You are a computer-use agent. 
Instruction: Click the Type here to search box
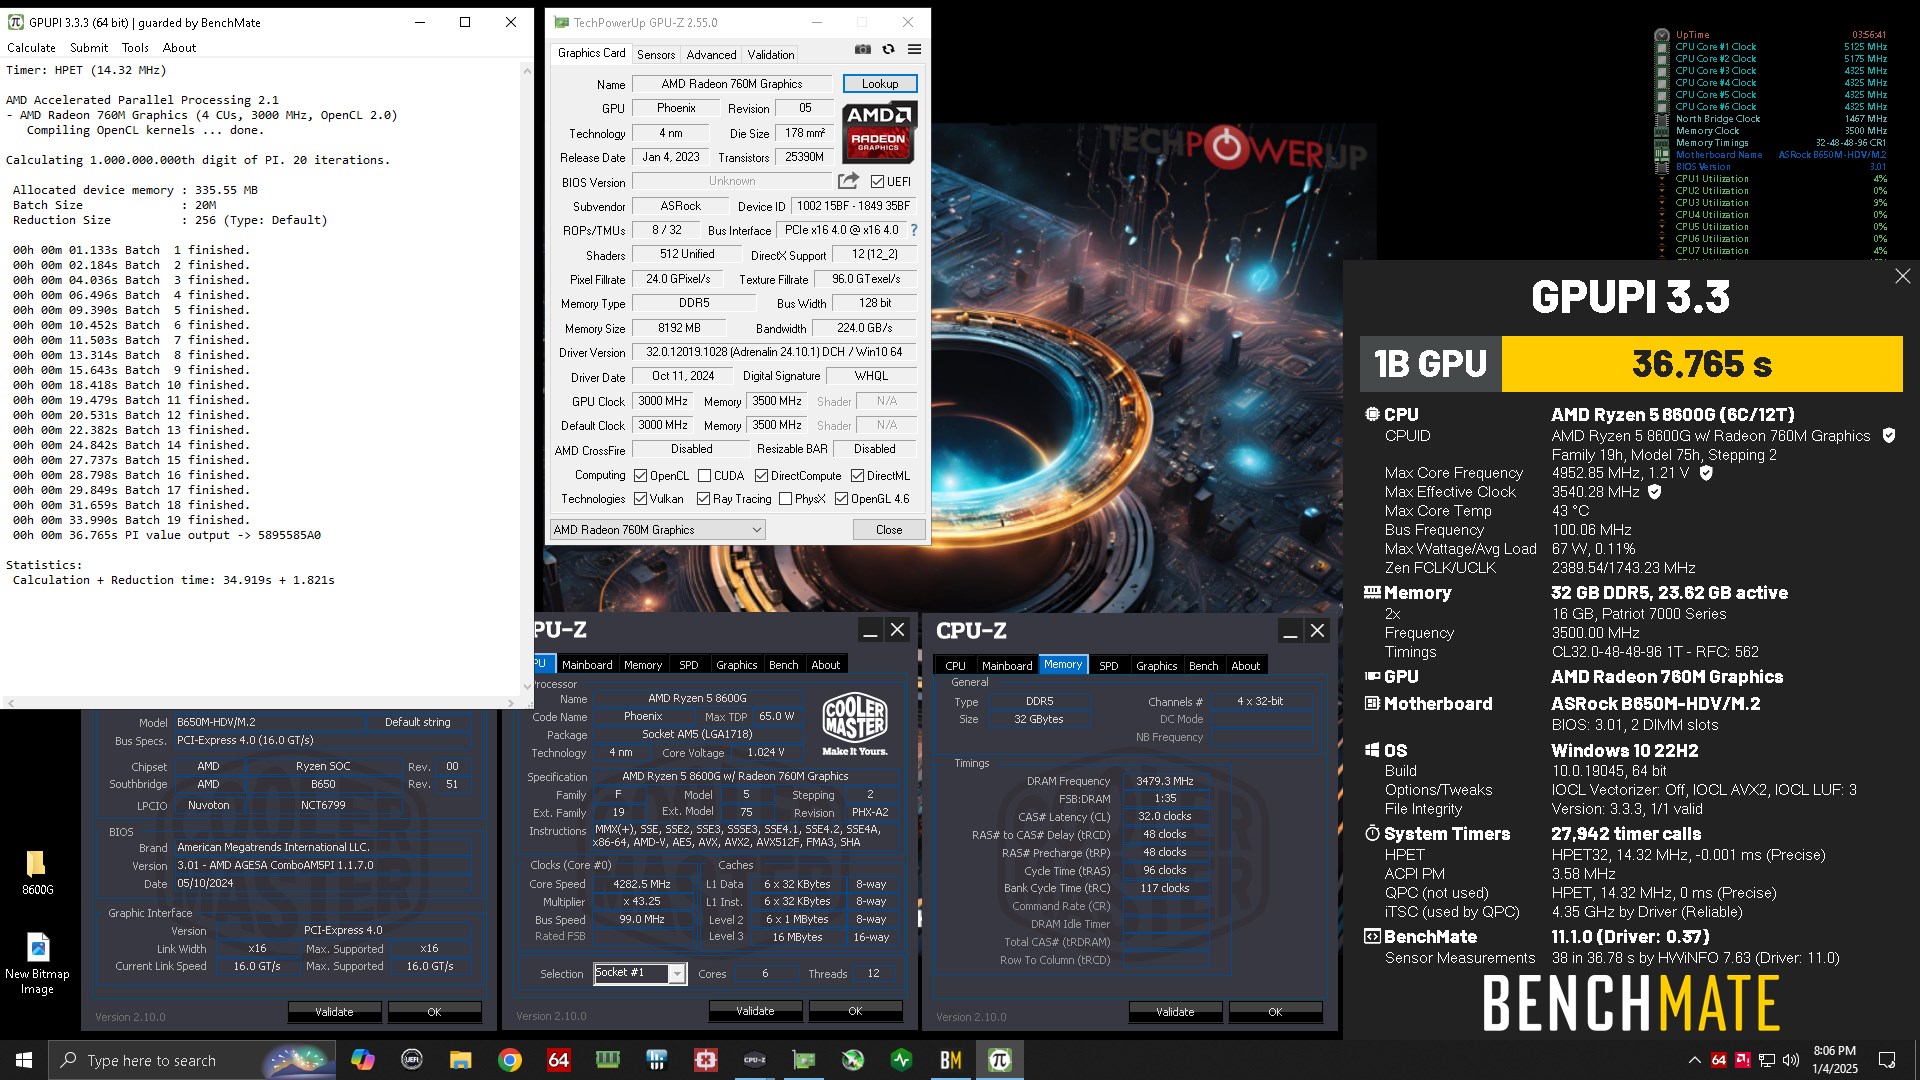(190, 1060)
